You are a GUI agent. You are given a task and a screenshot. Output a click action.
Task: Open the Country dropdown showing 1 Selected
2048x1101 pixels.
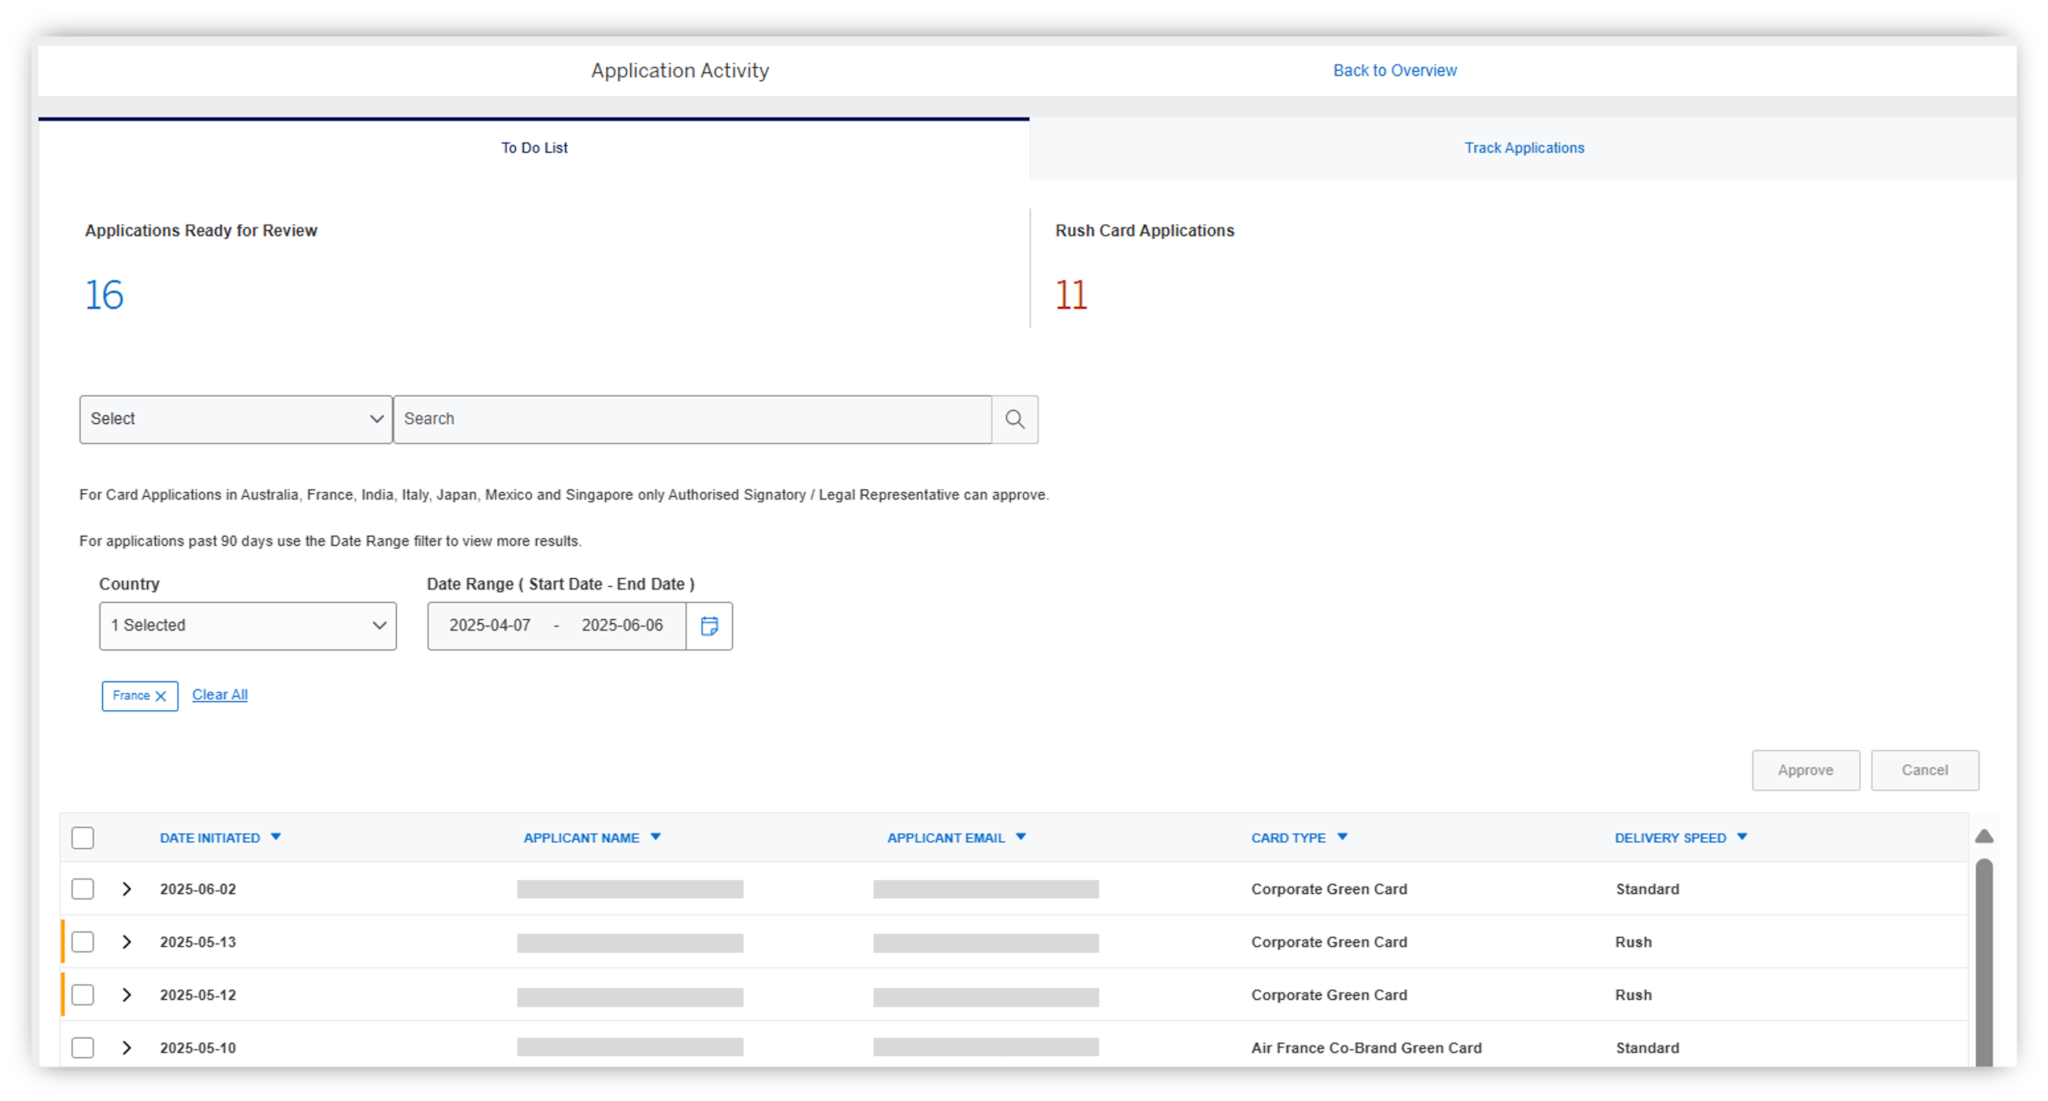(247, 626)
